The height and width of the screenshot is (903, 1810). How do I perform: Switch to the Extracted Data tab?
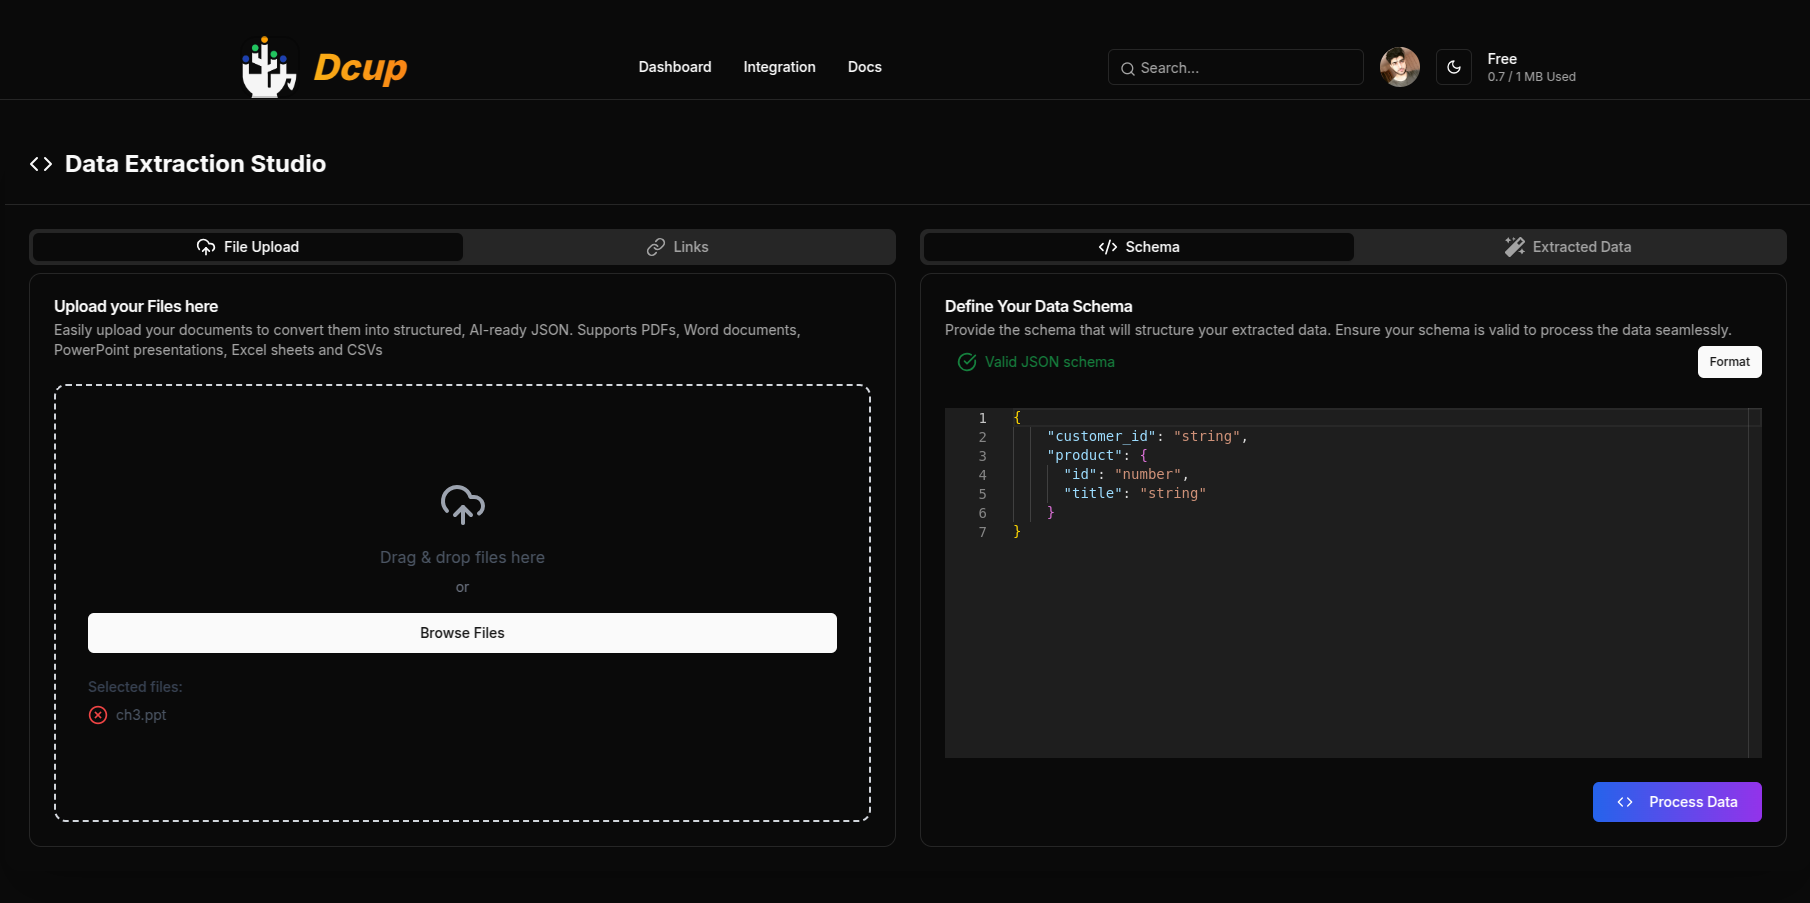click(x=1568, y=247)
